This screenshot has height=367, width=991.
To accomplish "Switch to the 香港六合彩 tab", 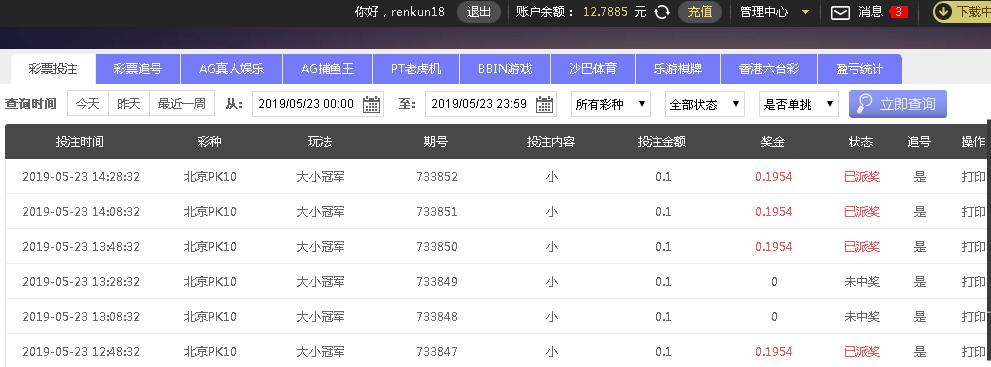I will click(x=769, y=69).
